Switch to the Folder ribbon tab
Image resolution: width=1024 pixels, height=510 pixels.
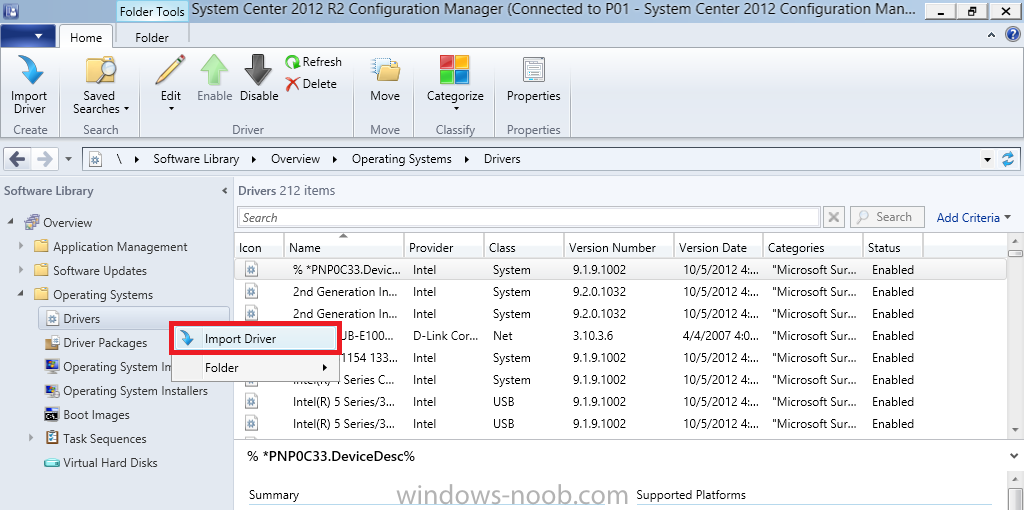[x=152, y=37]
